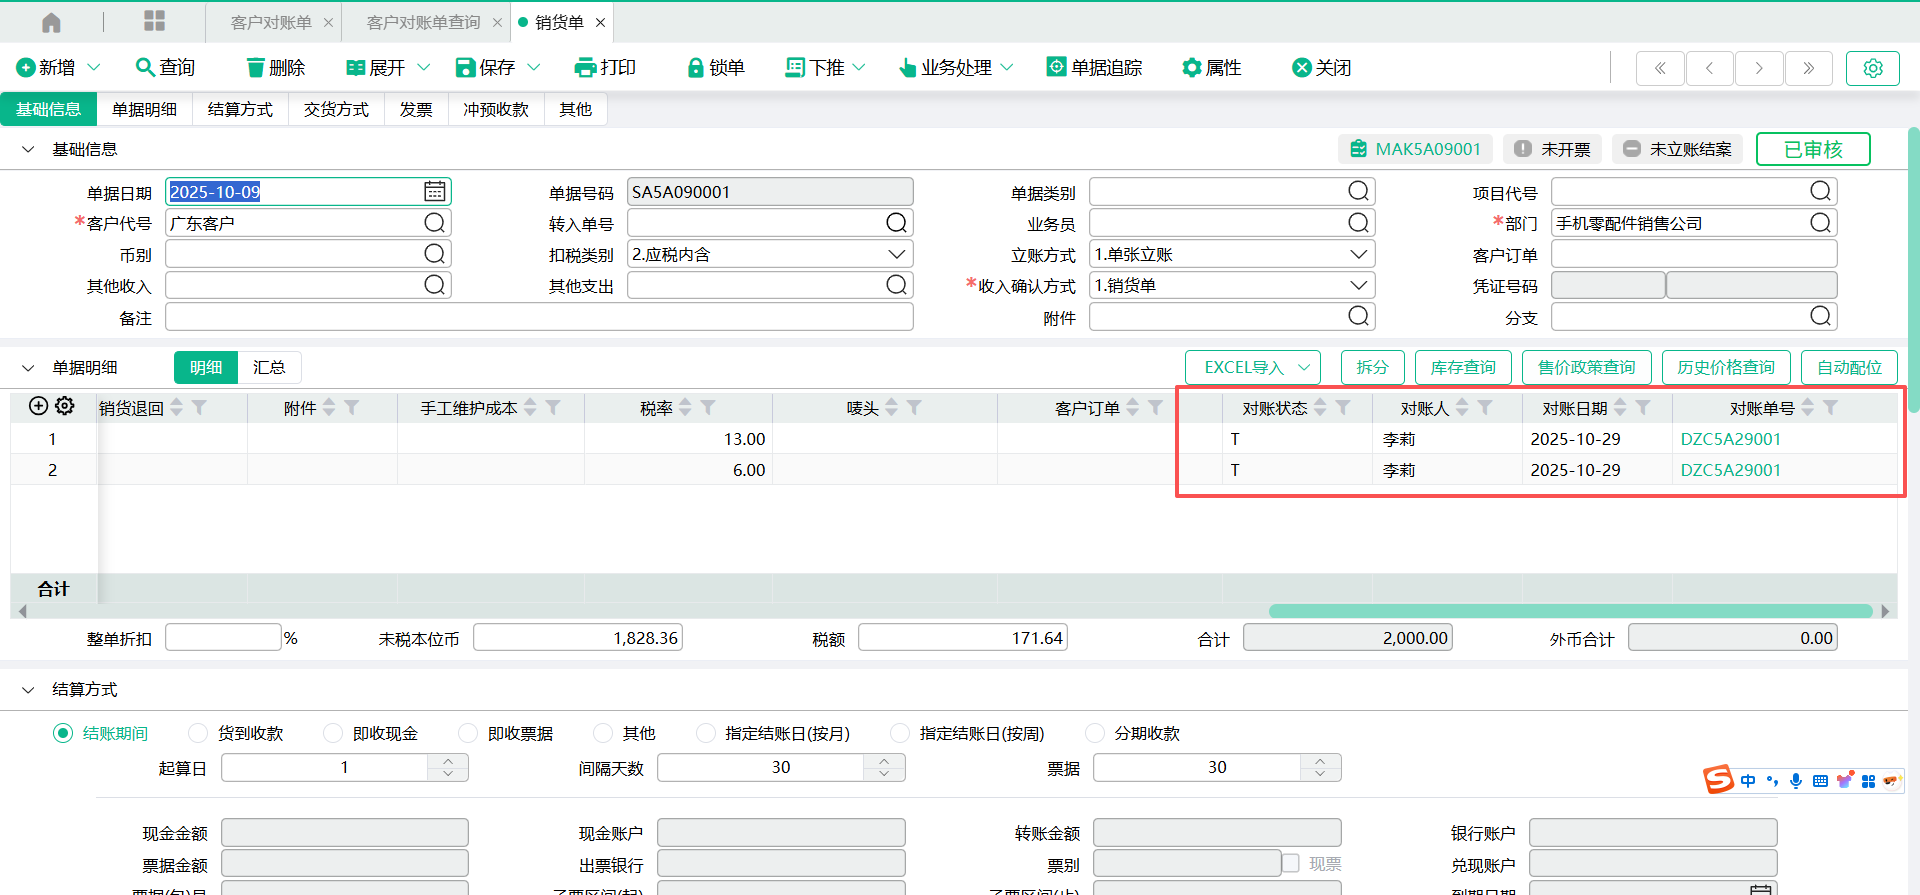Expand the 扣税类别 dropdown
Image resolution: width=1920 pixels, height=895 pixels.
pos(896,254)
